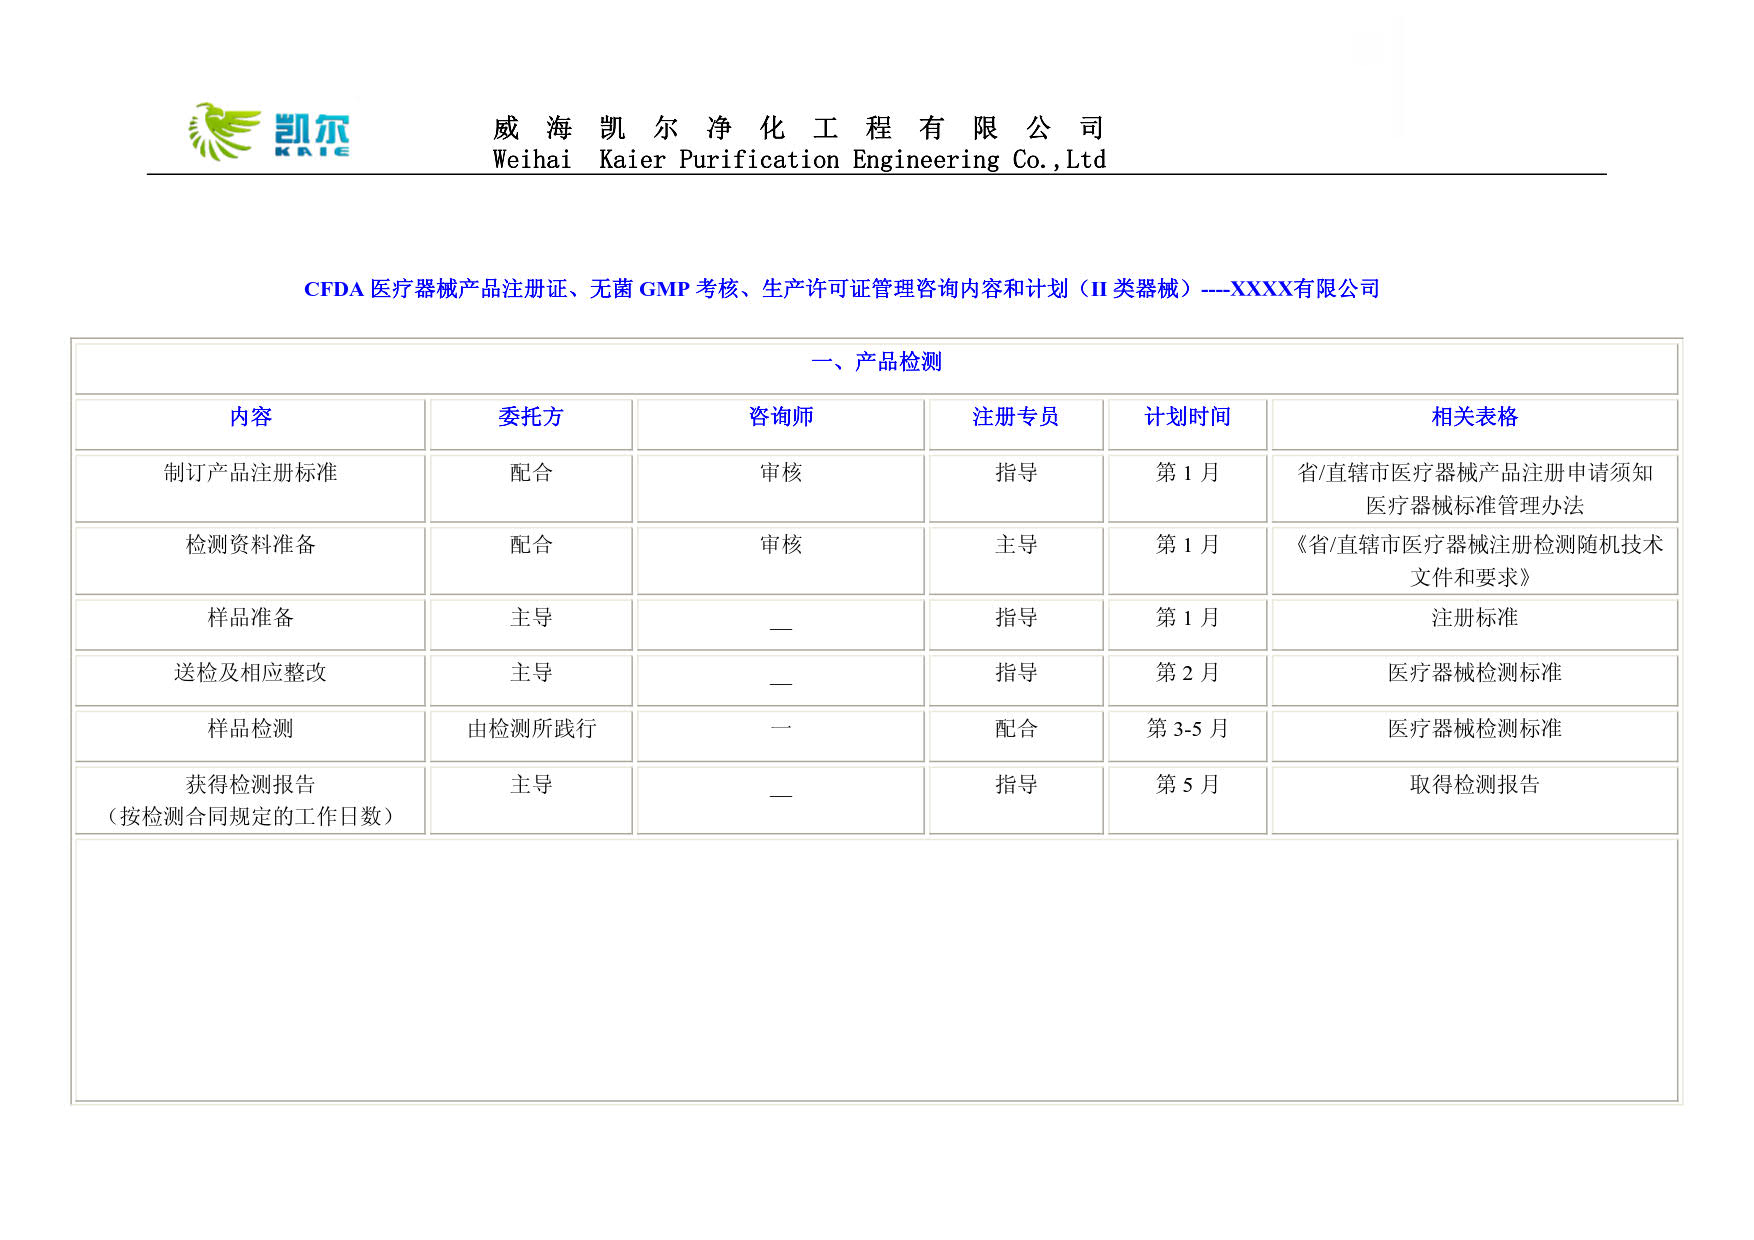Select the 取得检测报告 cell
This screenshot has width=1754, height=1240.
(x=1474, y=785)
